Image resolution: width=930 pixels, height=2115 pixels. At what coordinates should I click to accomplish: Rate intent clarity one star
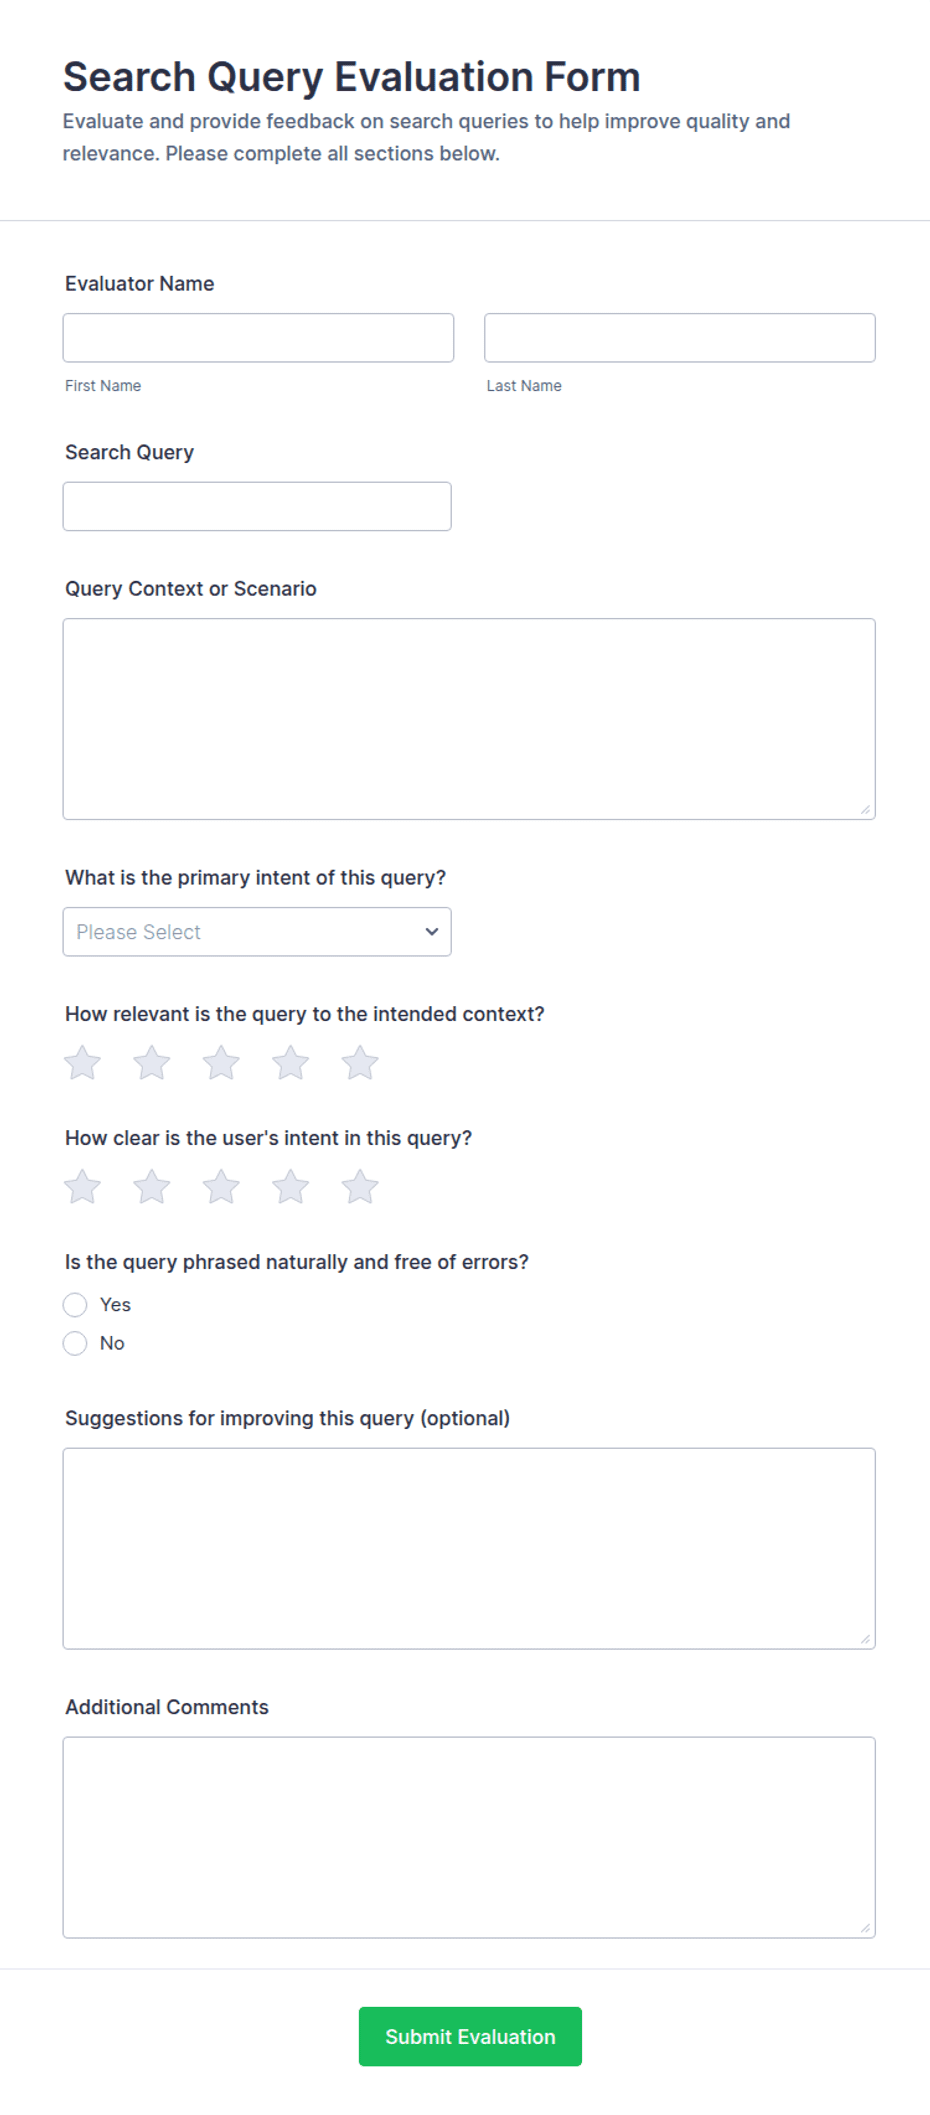[x=83, y=1187]
